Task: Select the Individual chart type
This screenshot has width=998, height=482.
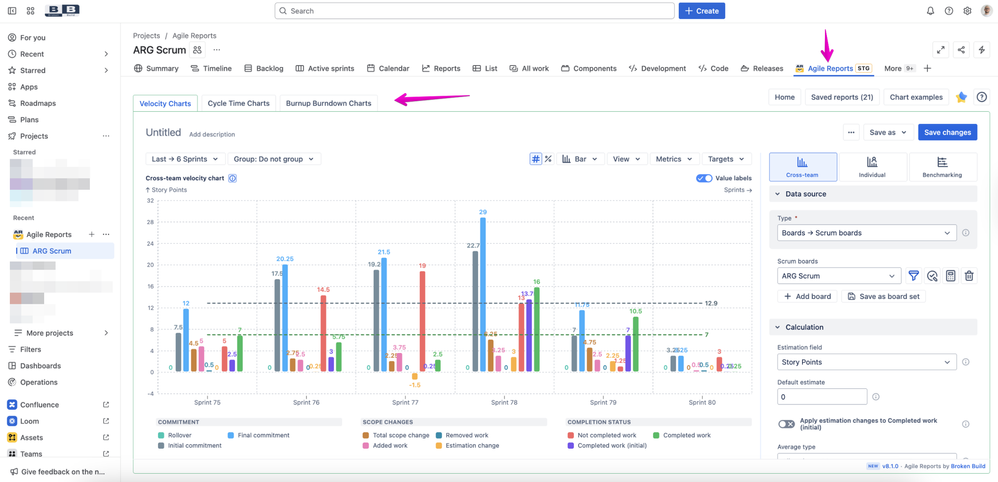Action: 871,167
